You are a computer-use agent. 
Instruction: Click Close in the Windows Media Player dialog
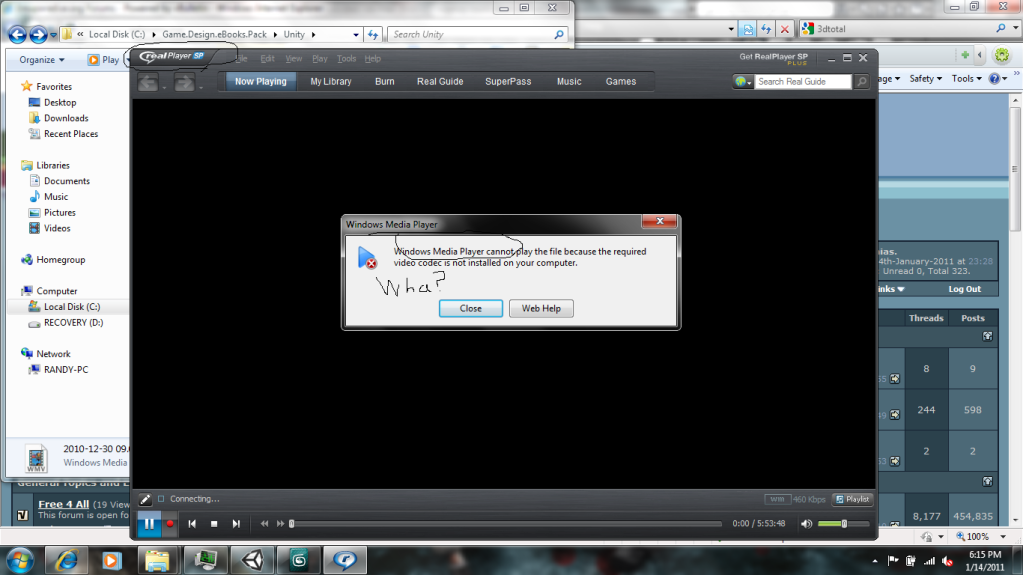[x=470, y=308]
